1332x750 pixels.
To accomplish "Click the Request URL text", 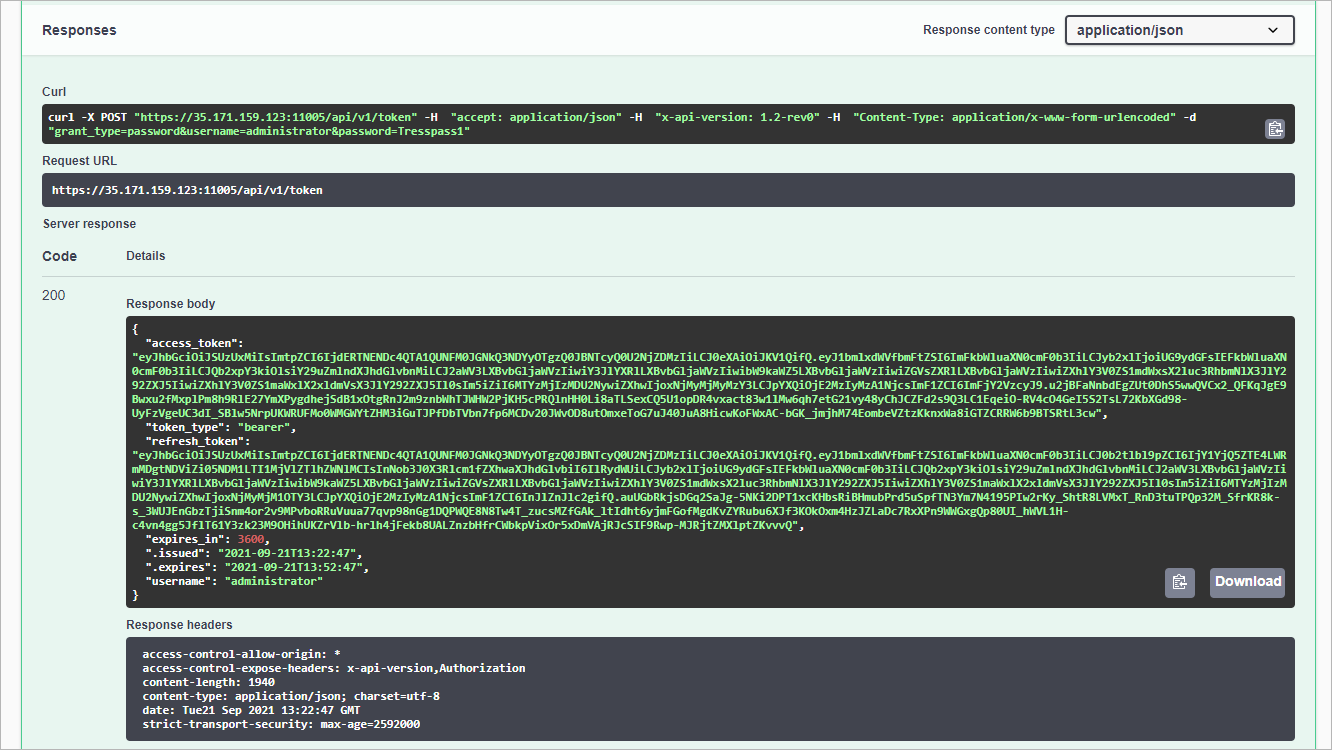I will pos(187,190).
